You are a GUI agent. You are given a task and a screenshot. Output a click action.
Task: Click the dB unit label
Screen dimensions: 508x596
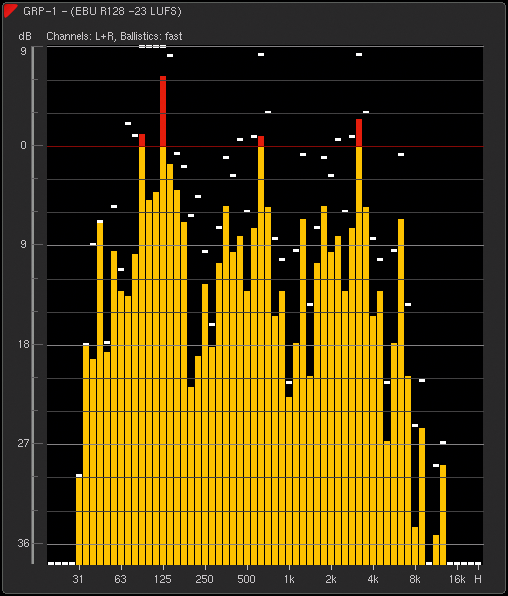point(25,36)
